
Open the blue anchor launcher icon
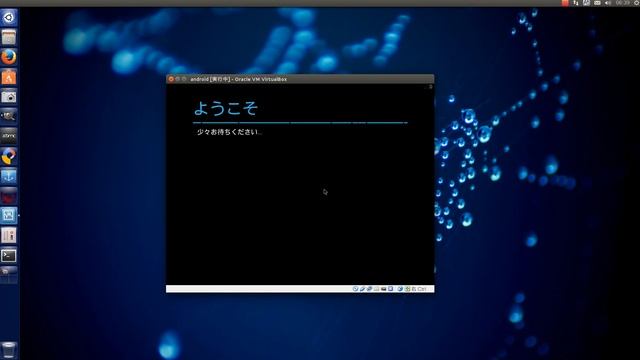[x=9, y=176]
